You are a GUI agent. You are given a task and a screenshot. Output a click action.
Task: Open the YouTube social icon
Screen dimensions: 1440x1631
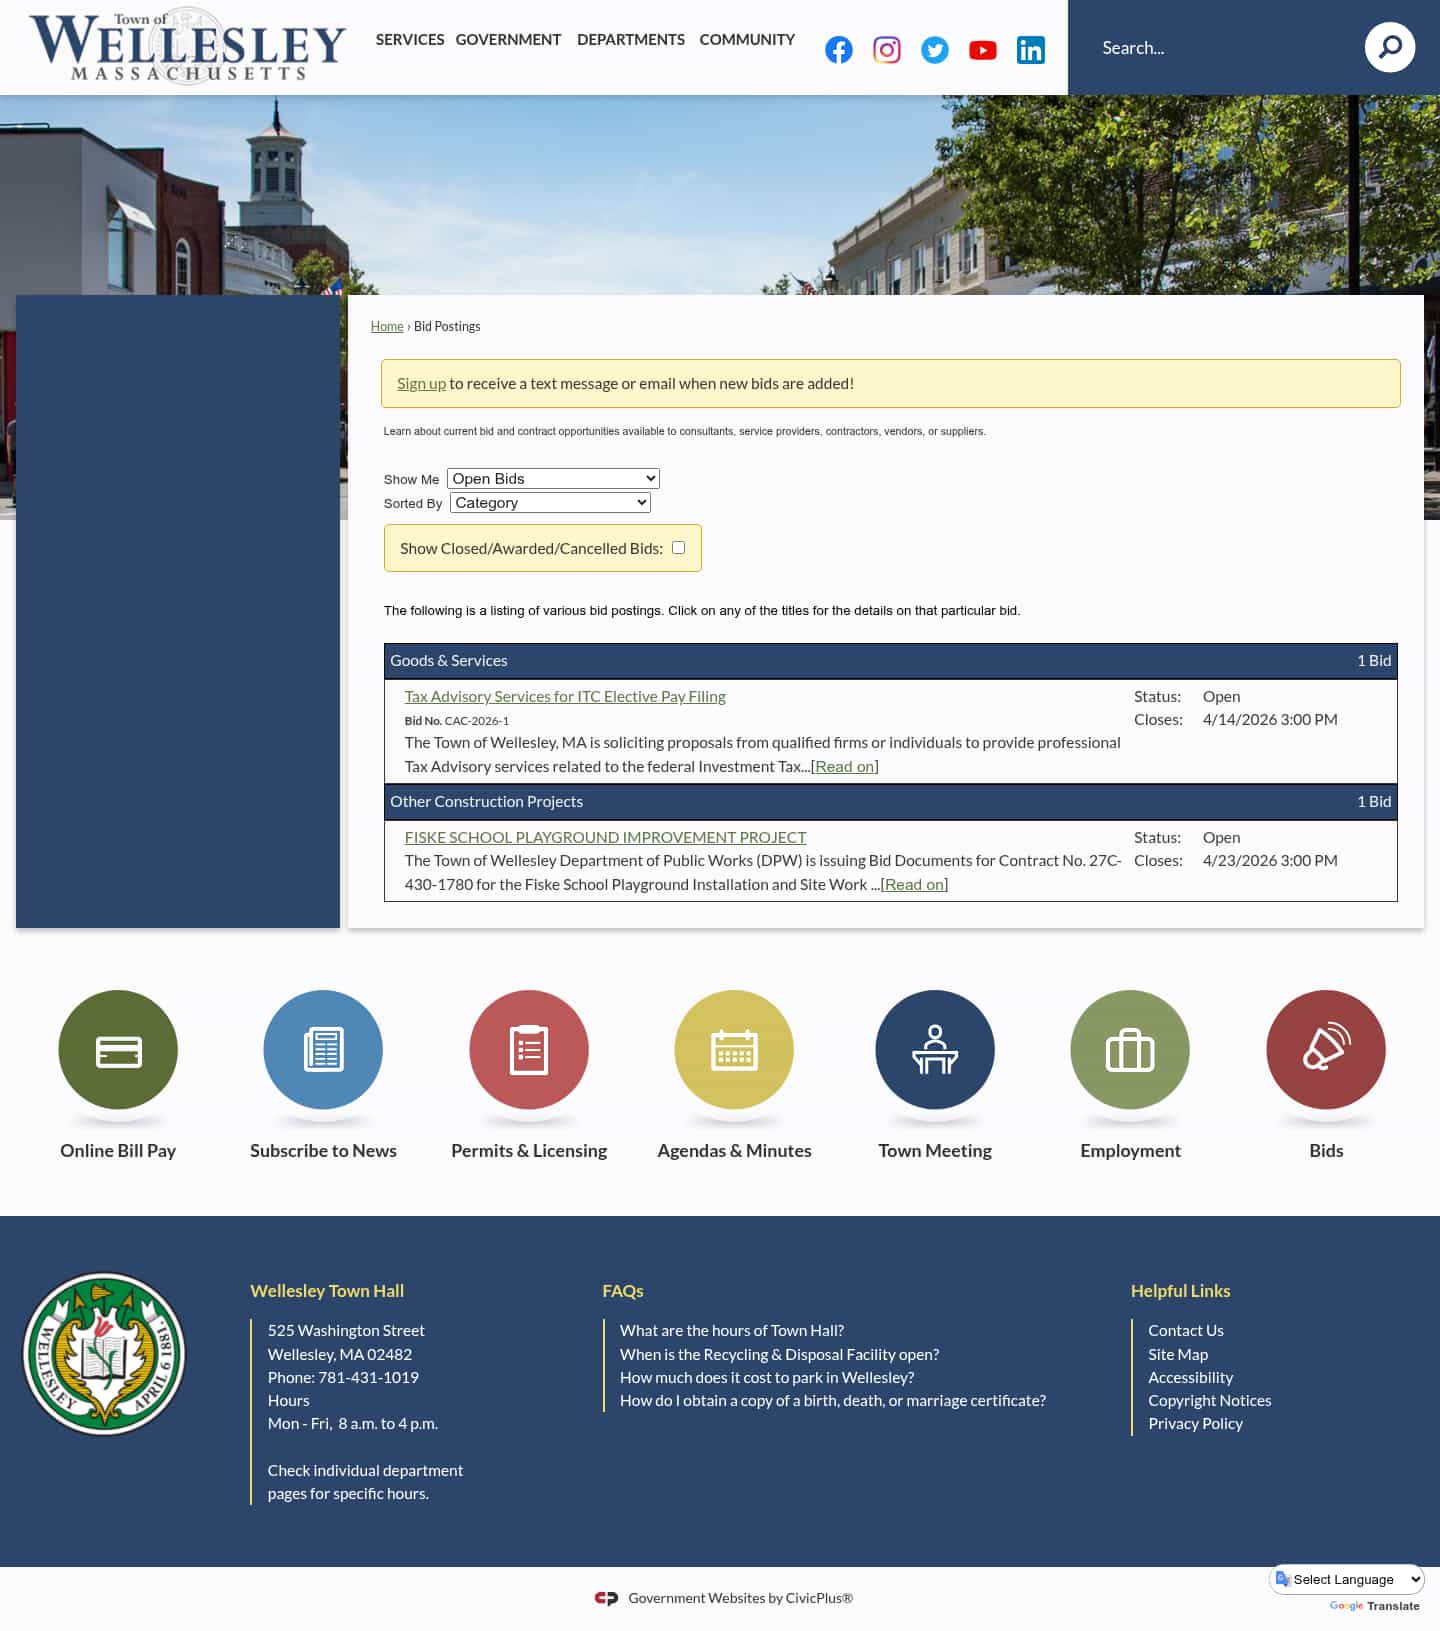(982, 50)
